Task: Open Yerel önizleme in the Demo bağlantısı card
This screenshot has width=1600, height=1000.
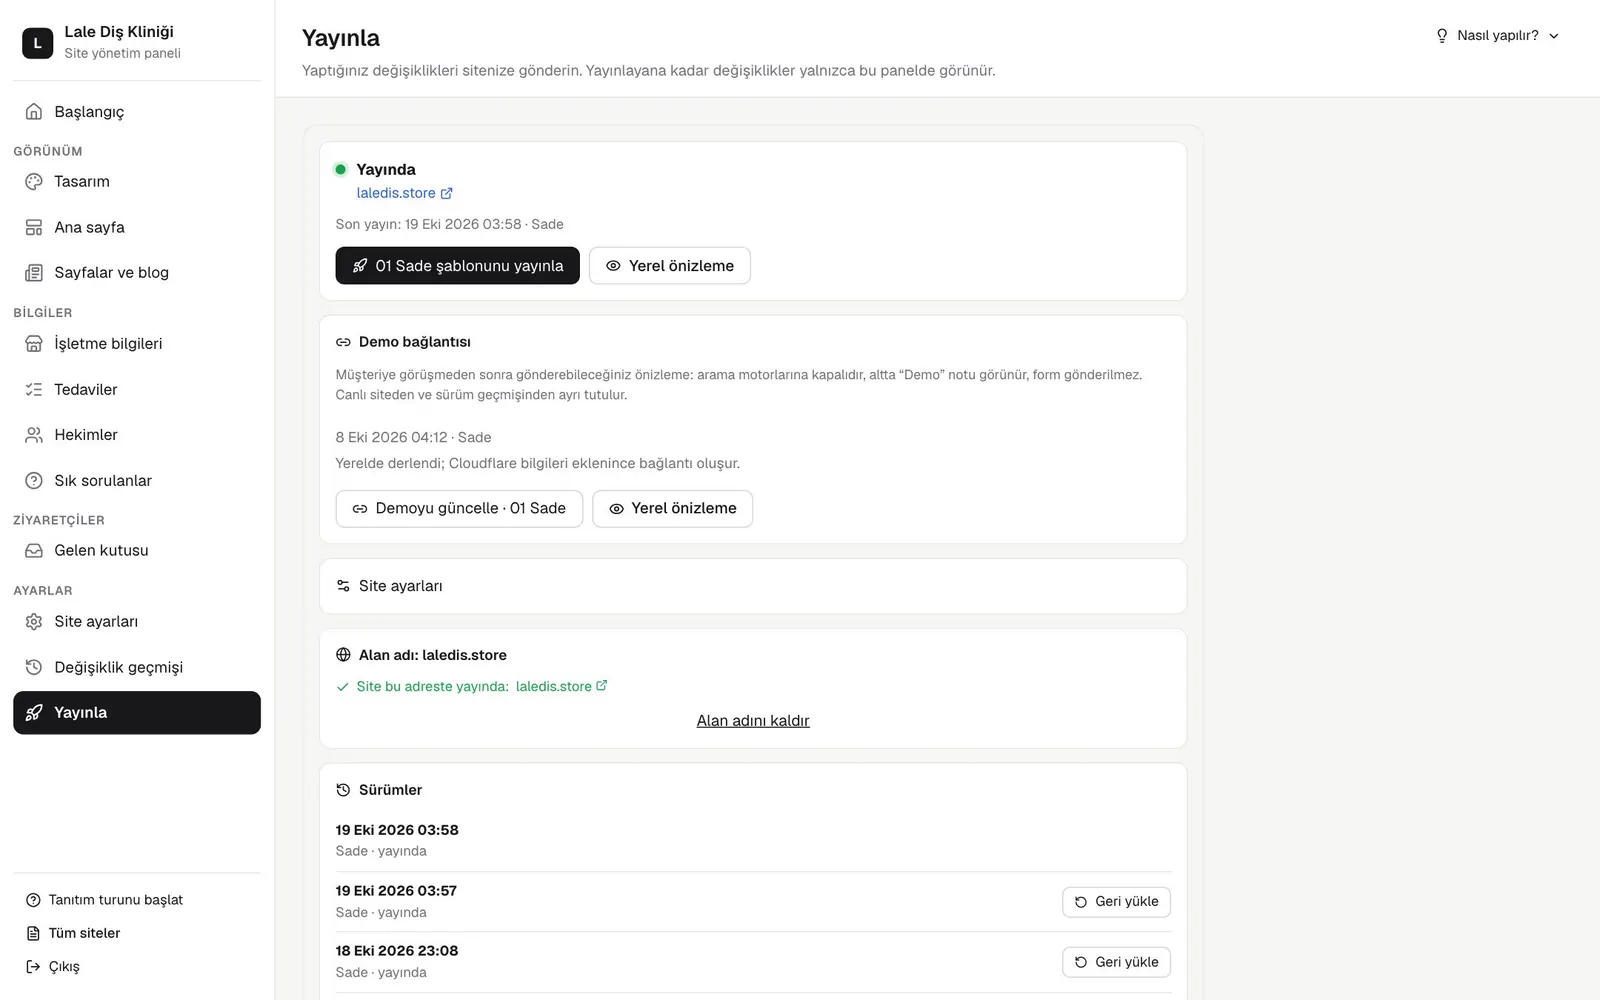Action: point(672,508)
